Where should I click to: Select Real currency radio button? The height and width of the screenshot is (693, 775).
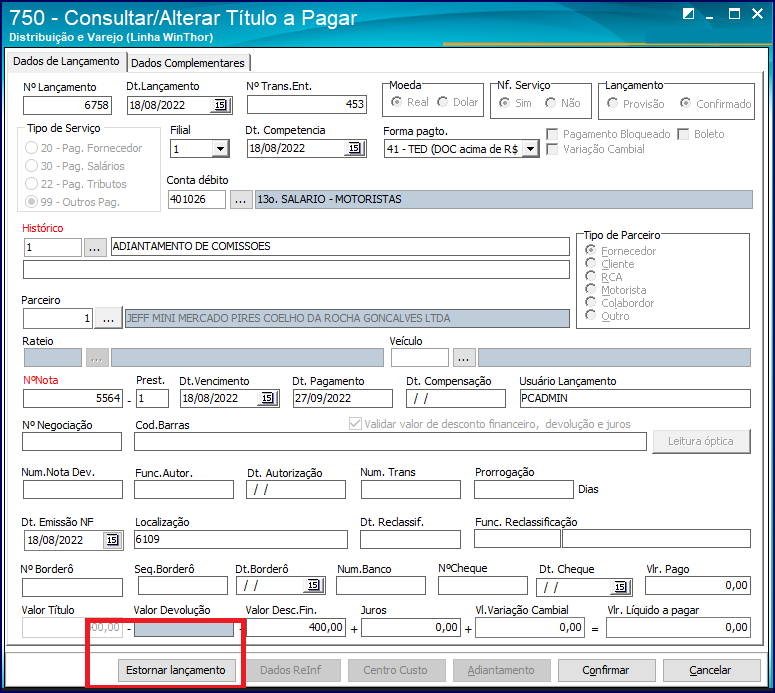[396, 102]
